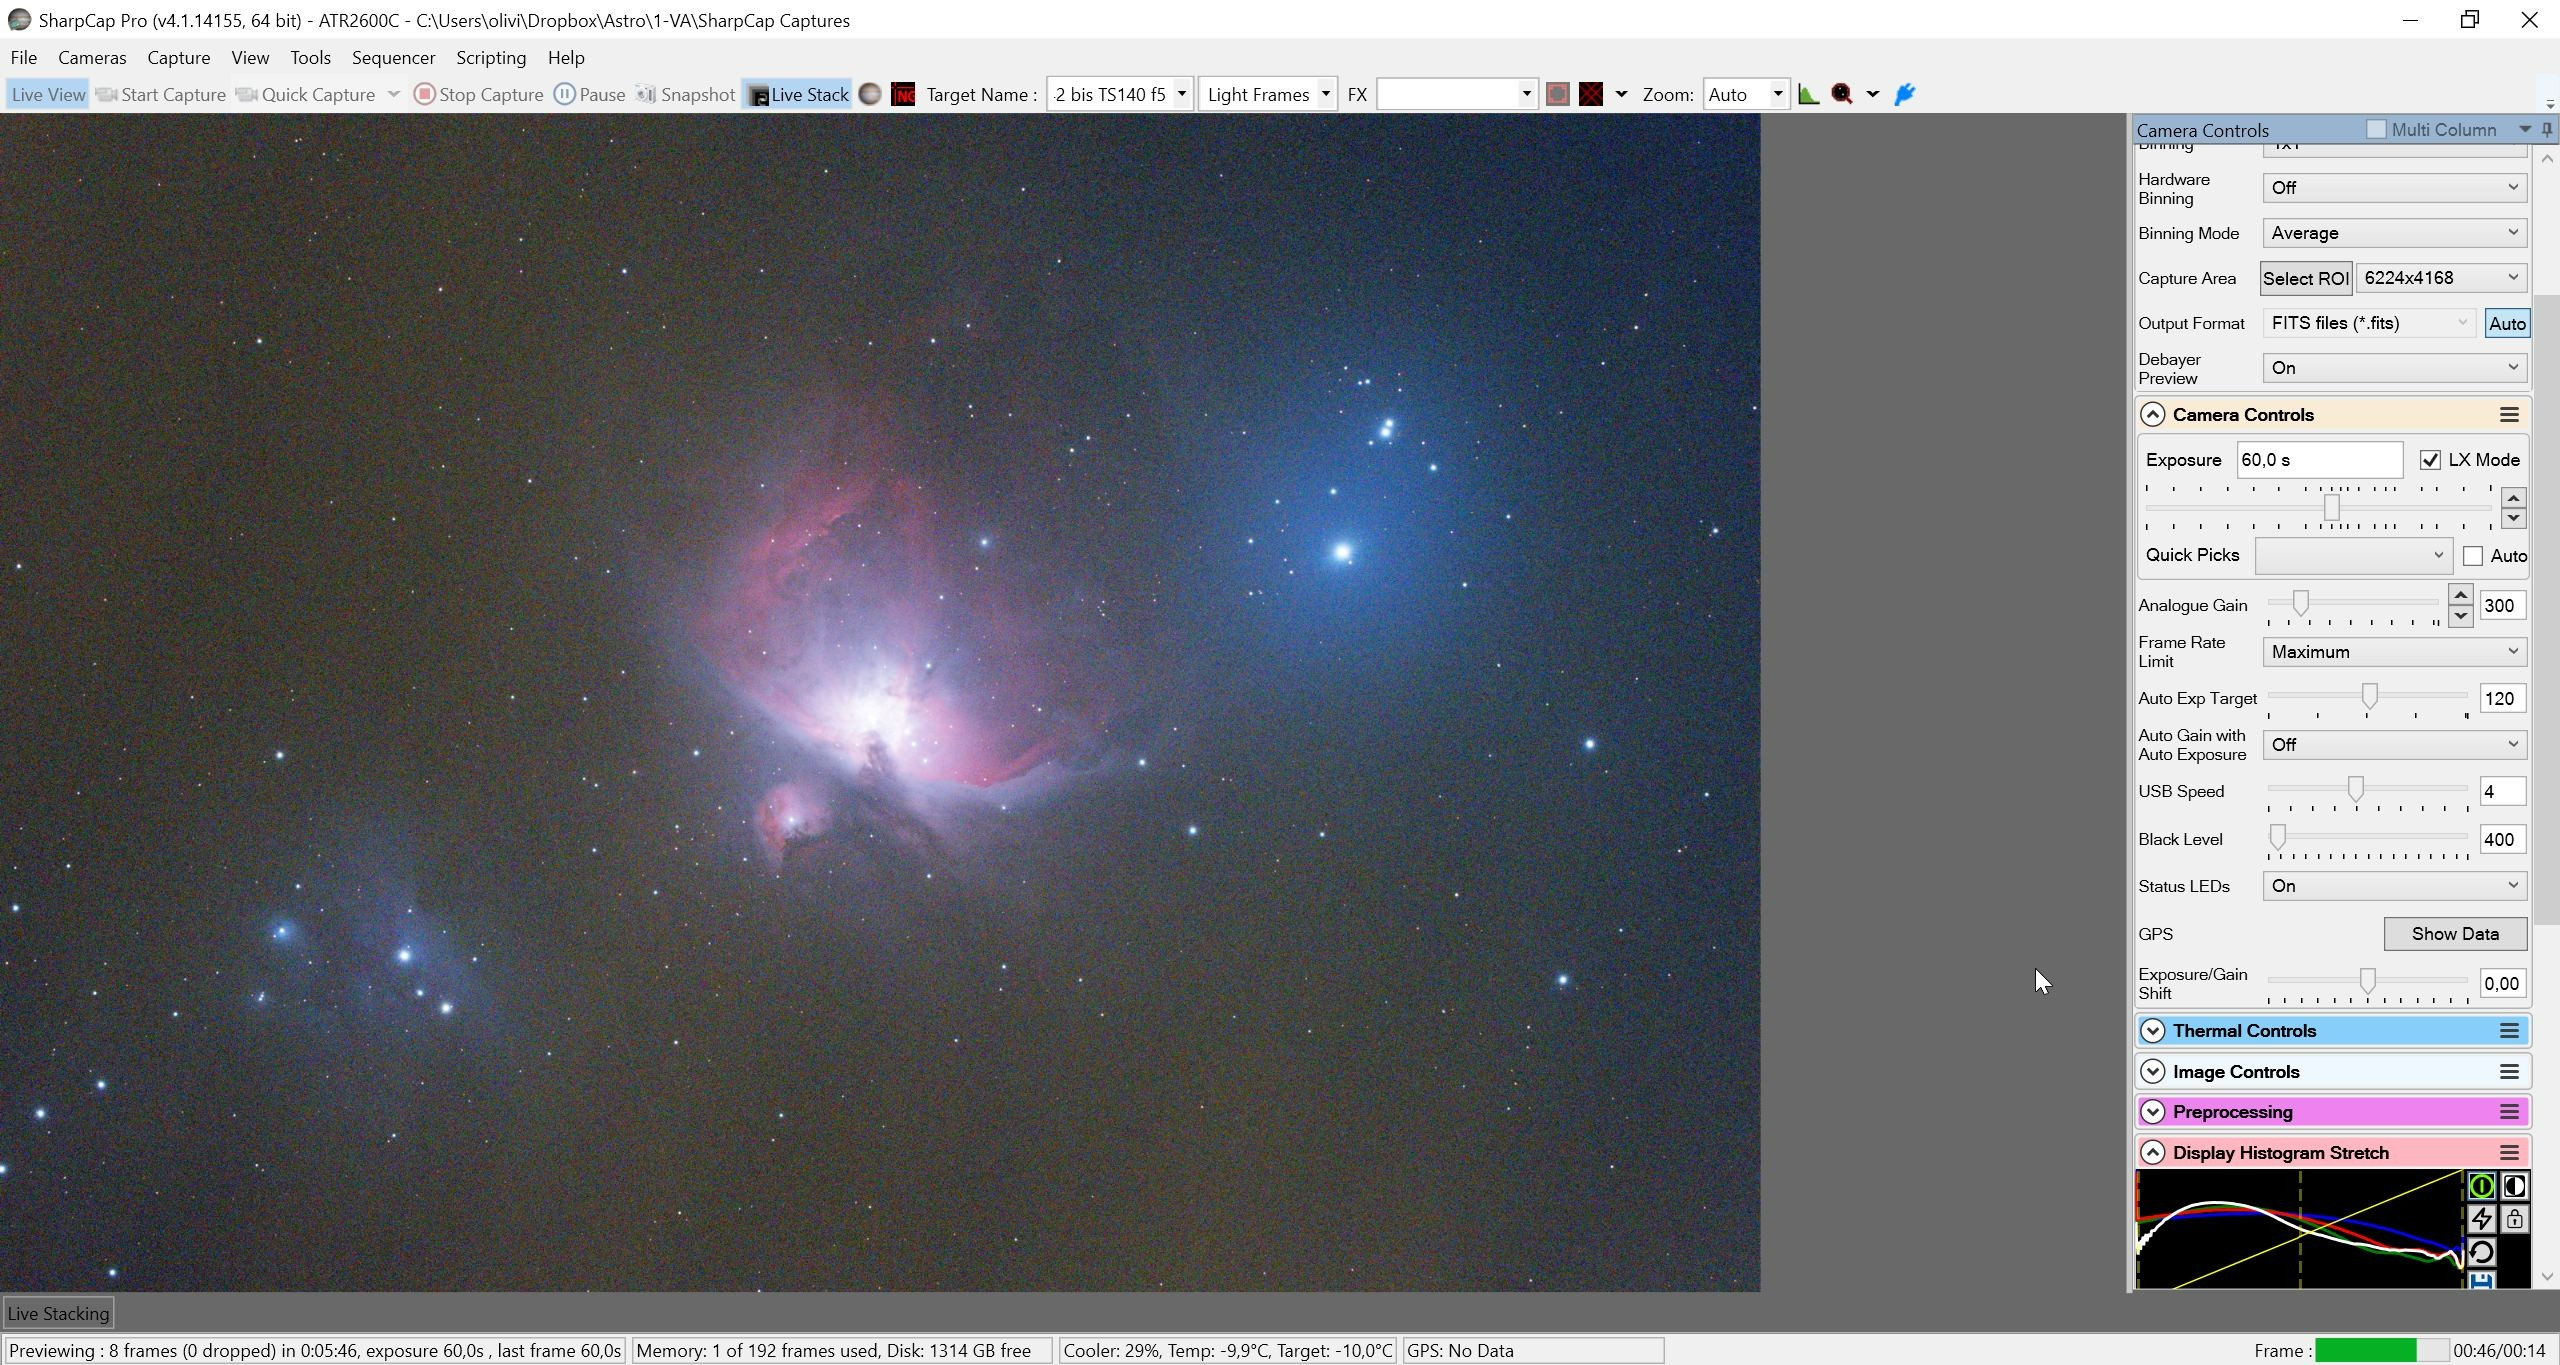Screen dimensions: 2560x1365
Task: Click the Select ROI button
Action: pyautogui.click(x=2306, y=279)
